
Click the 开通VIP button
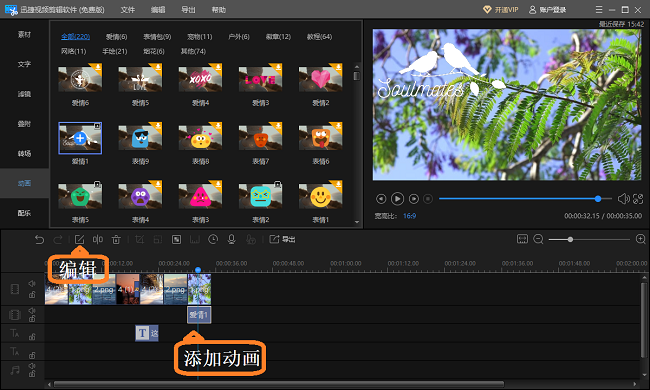[501, 10]
